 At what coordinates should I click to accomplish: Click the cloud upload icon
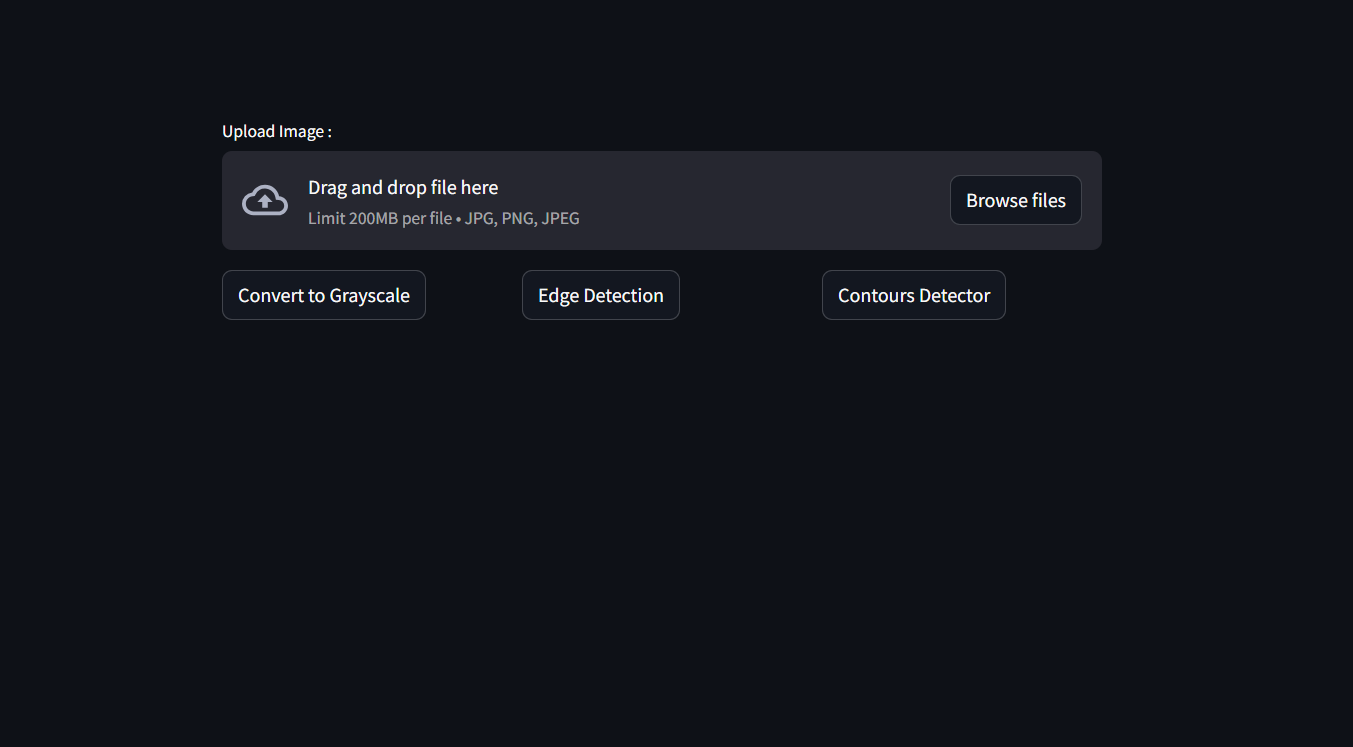[265, 201]
